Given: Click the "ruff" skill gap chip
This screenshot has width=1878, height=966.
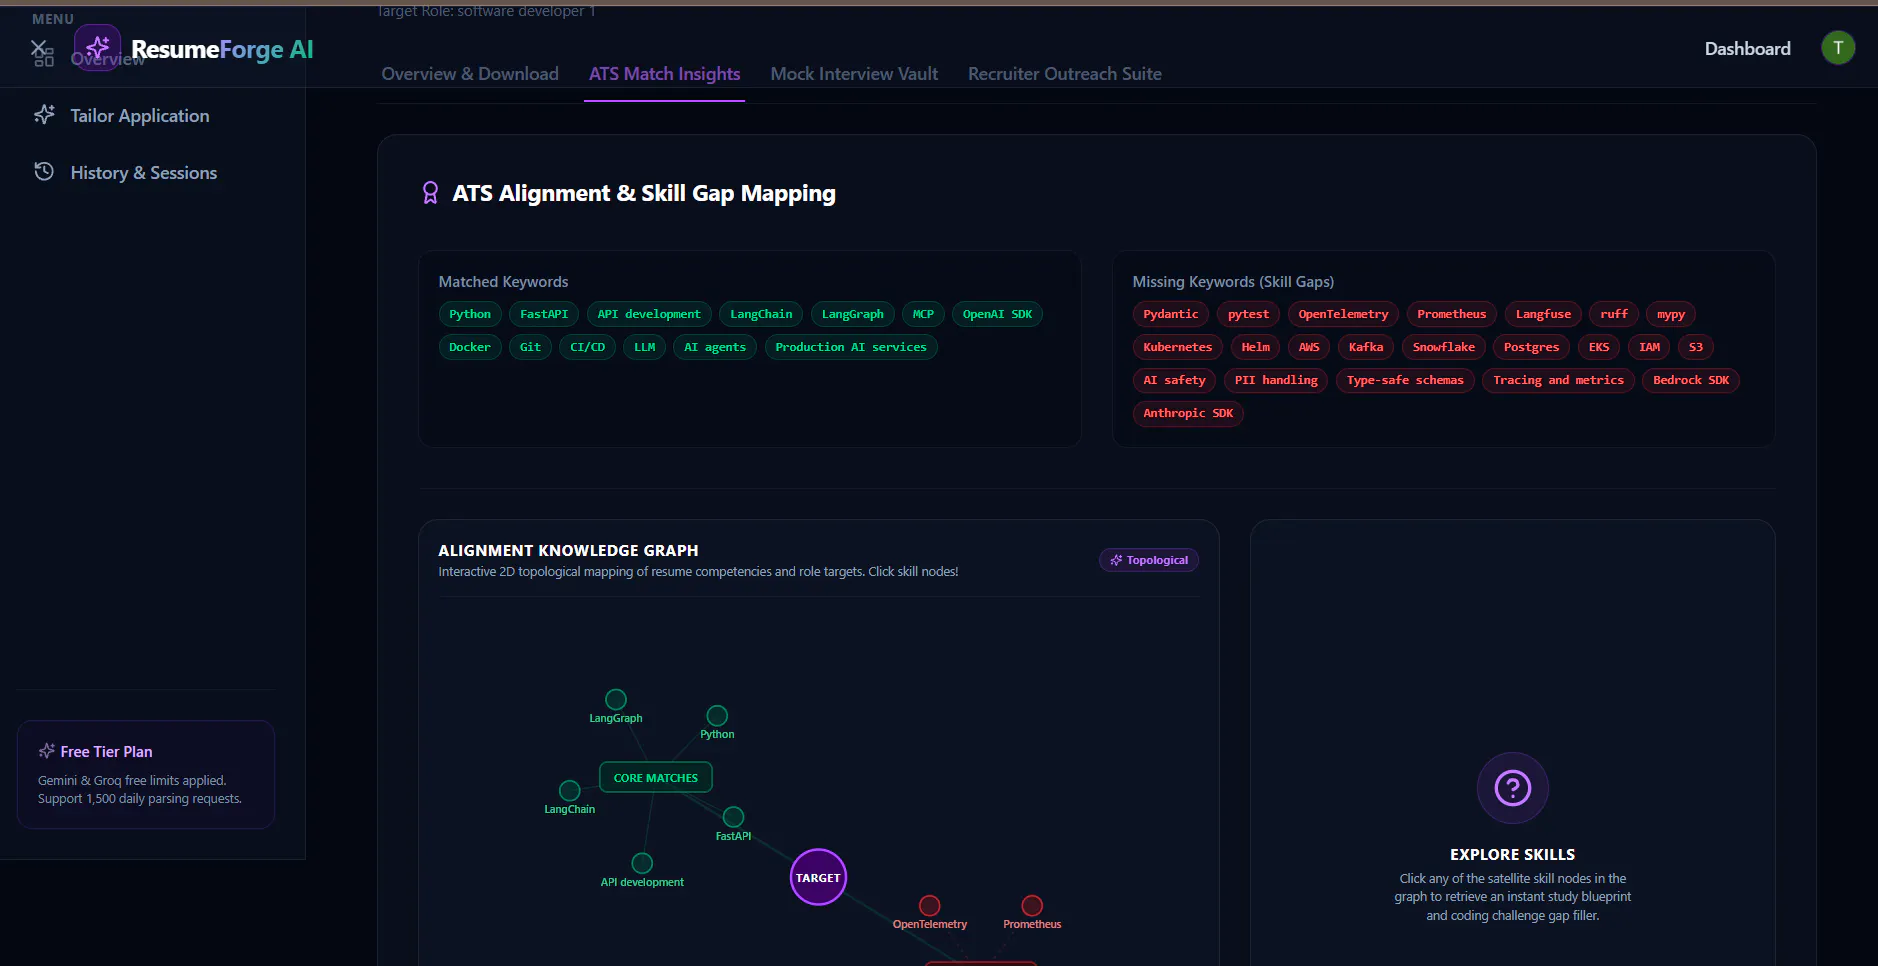Looking at the screenshot, I should click(1614, 314).
